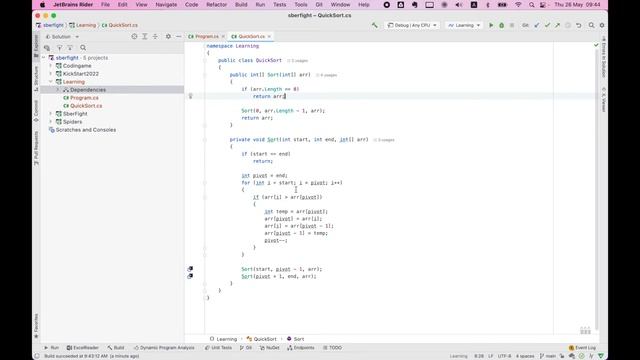The image size is (640, 360).
Task: Click Git update project arrow icon
Action: point(537,25)
